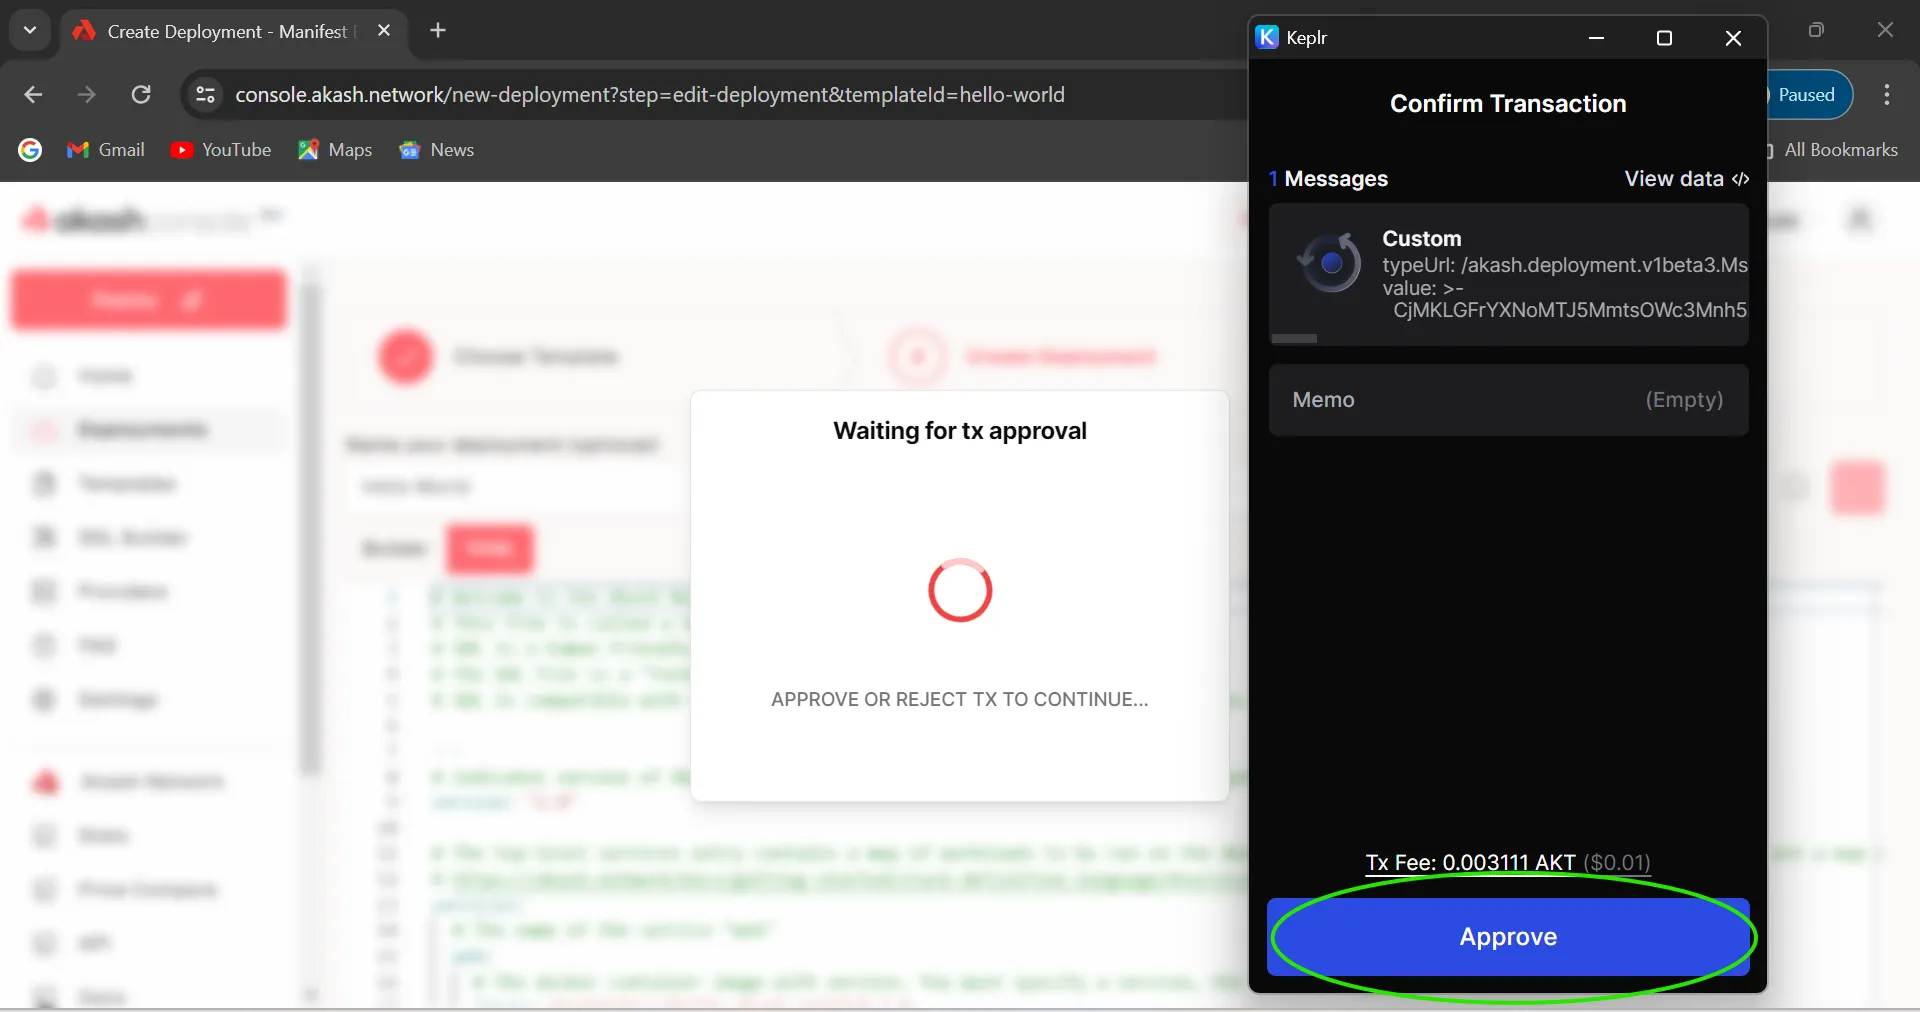Select the Create Deployment tab
Screen dimensions: 1920x1012
coord(226,31)
